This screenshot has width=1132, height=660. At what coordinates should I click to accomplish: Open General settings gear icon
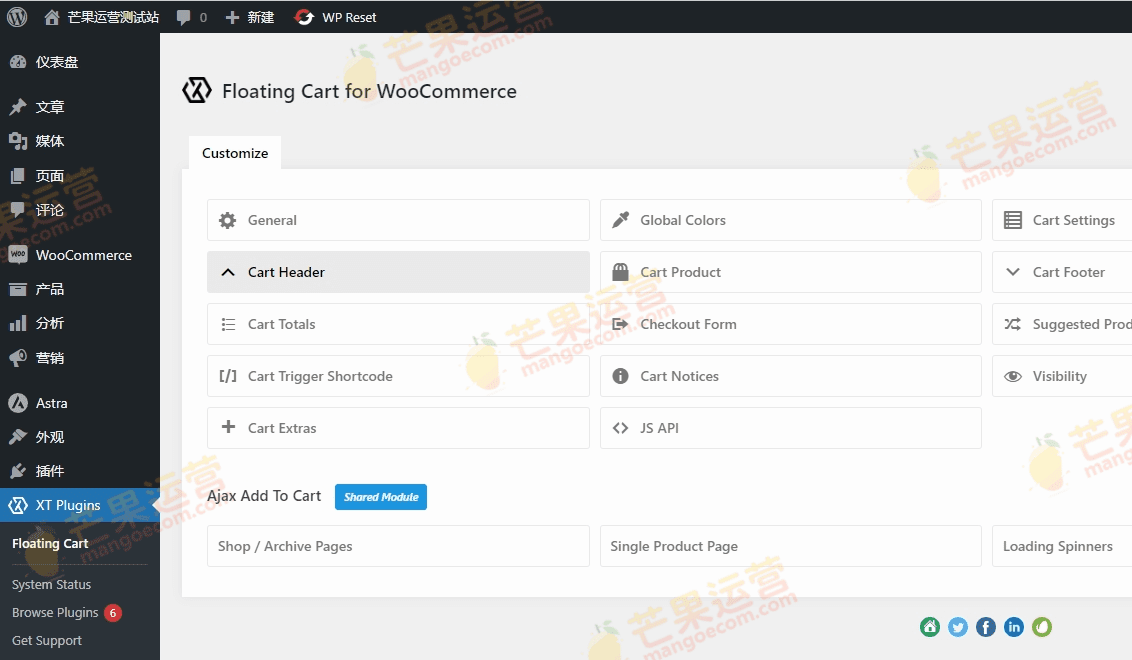227,220
